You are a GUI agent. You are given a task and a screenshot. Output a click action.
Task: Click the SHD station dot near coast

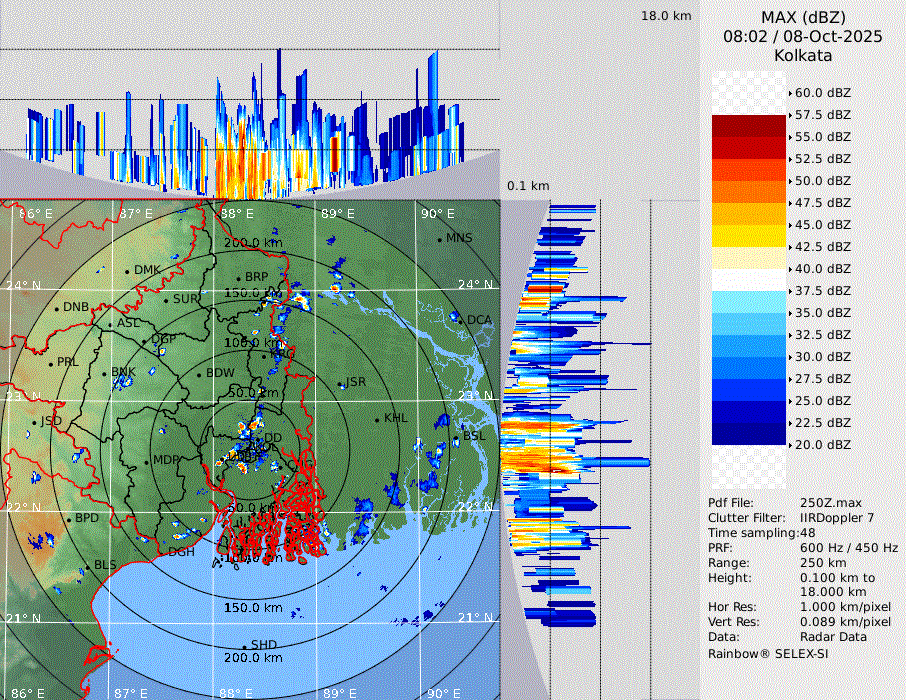point(244,646)
